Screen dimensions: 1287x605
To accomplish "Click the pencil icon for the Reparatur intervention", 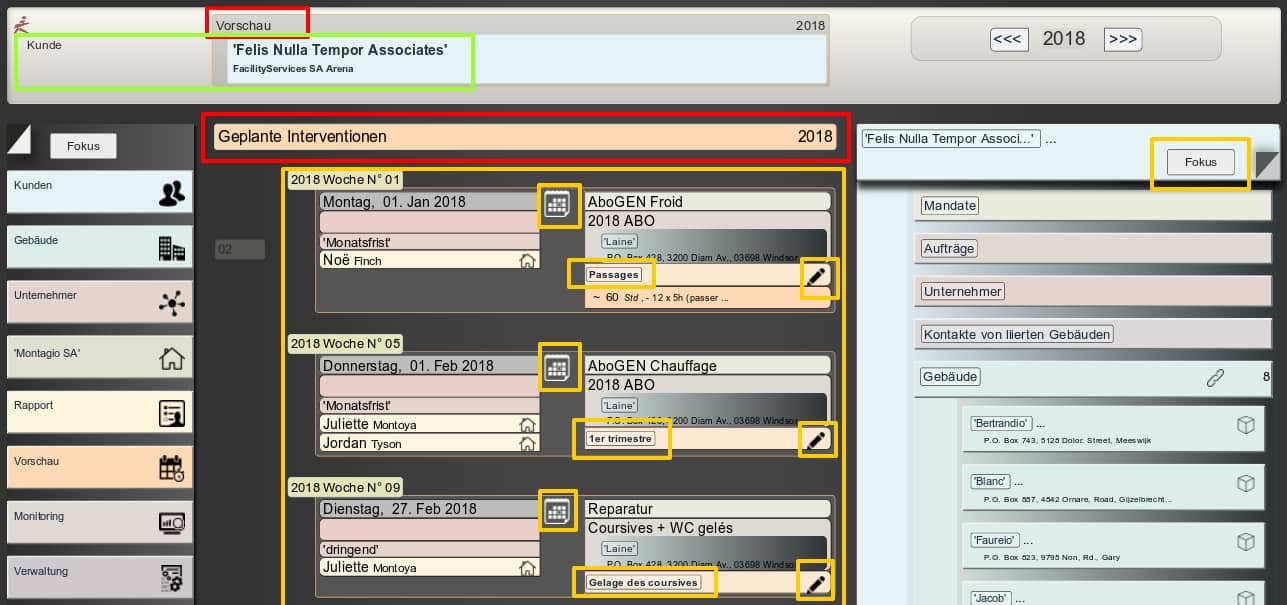I will [817, 583].
